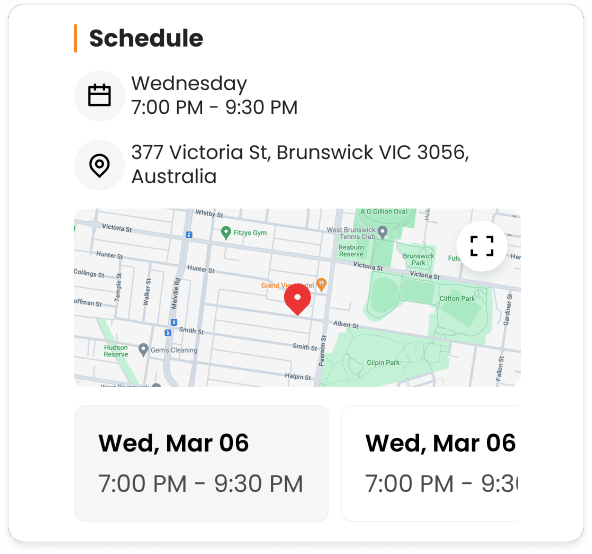Click the Brunswick Park label on the map
The width and height of the screenshot is (592, 554).
click(x=418, y=259)
